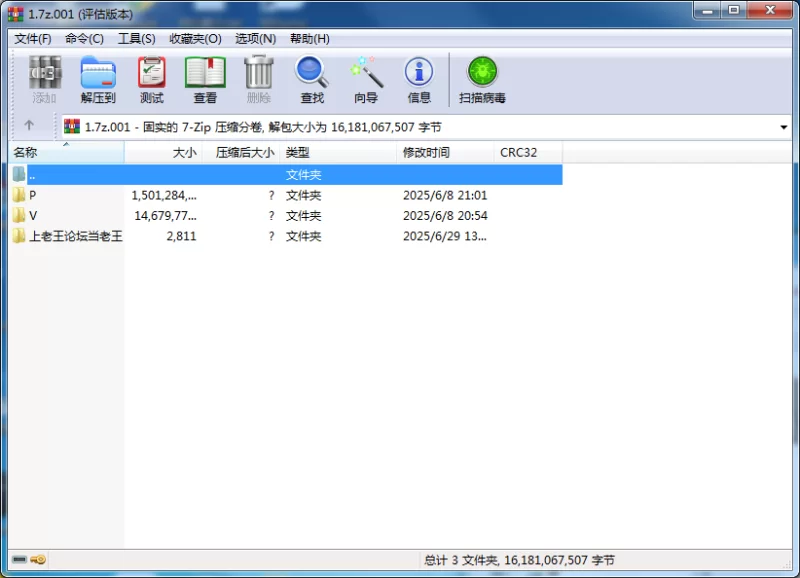Select the parent '..' folder icon

(x=19, y=174)
